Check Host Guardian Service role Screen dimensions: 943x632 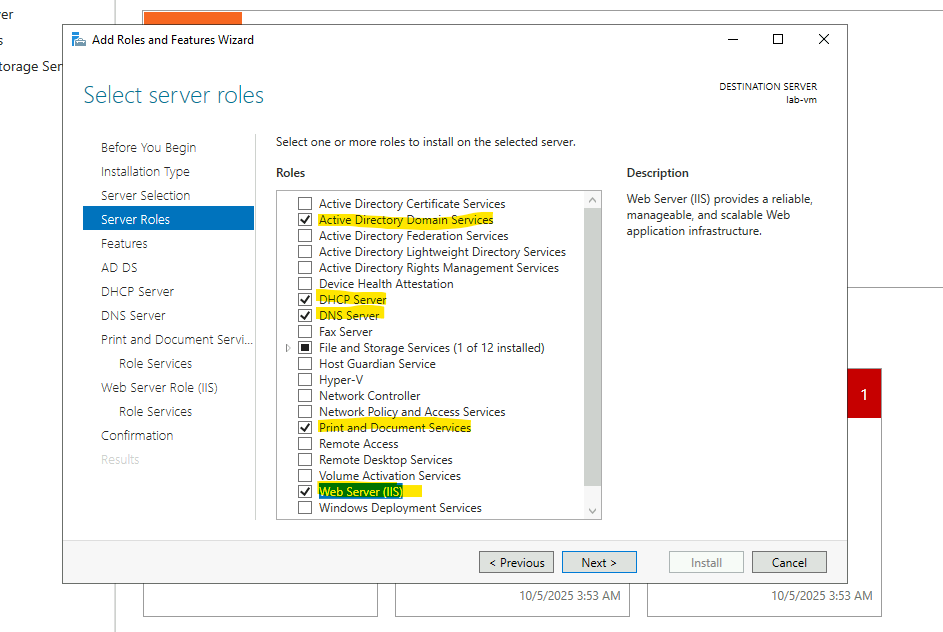point(305,364)
